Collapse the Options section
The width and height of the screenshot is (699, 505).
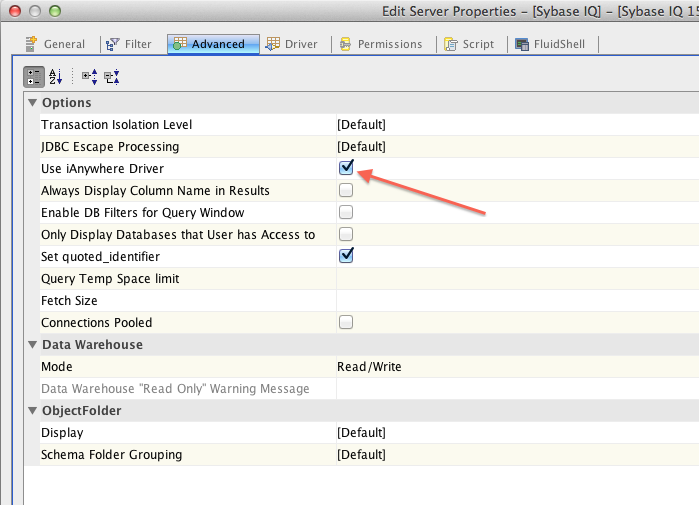tap(32, 103)
